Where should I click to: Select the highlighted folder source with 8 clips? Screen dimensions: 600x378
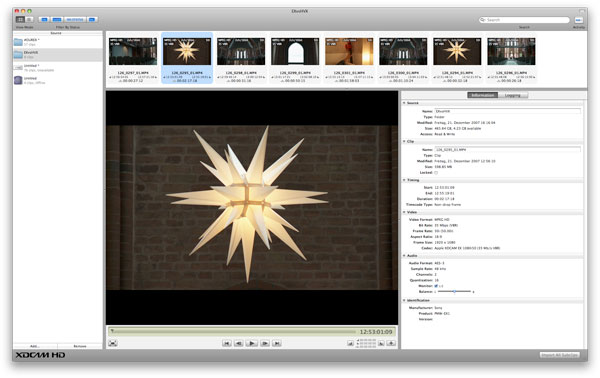pos(57,55)
